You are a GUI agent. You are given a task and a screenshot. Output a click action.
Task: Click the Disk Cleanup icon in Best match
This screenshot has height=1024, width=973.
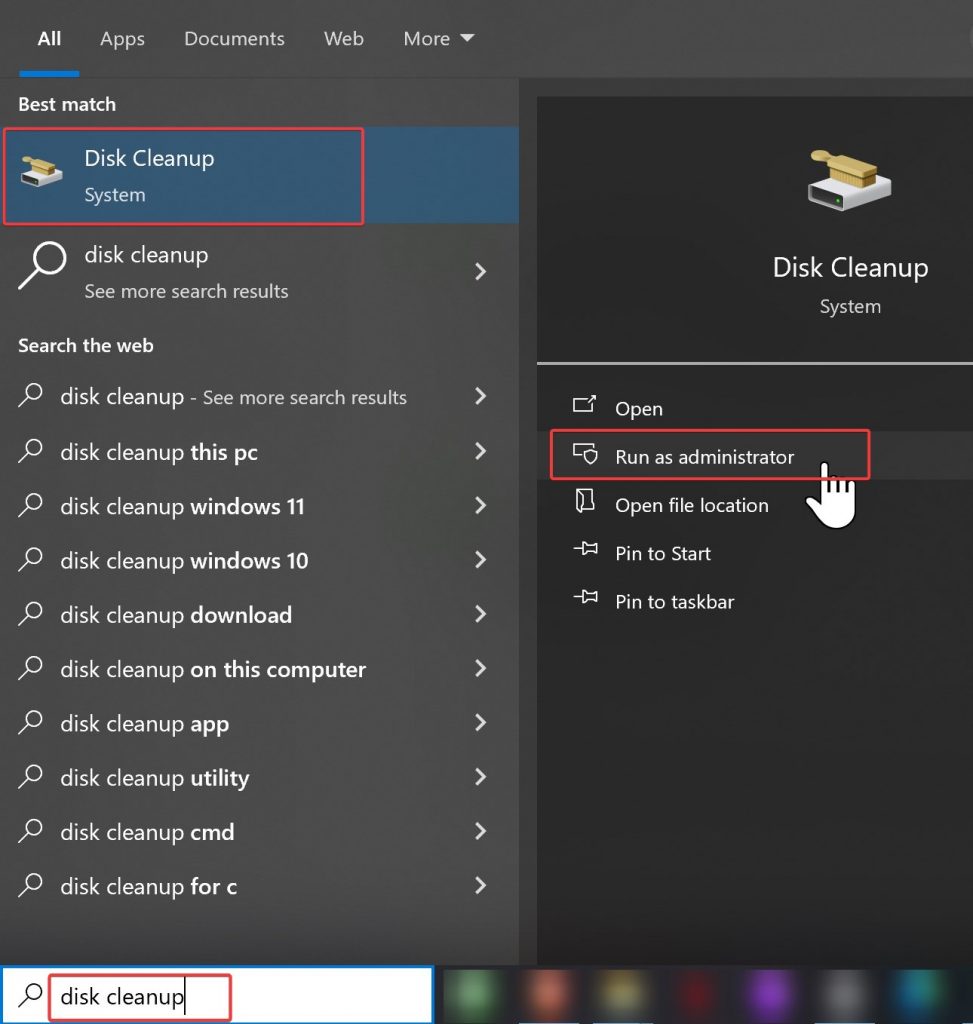click(x=42, y=174)
